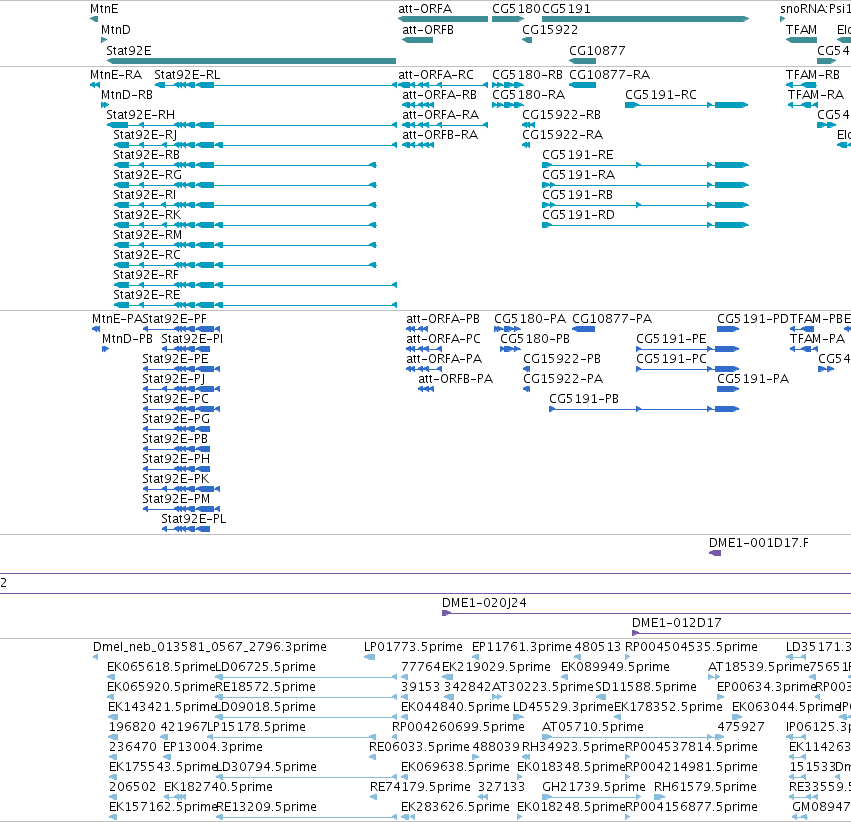Click protein label "CG5180-PA"

530,319
